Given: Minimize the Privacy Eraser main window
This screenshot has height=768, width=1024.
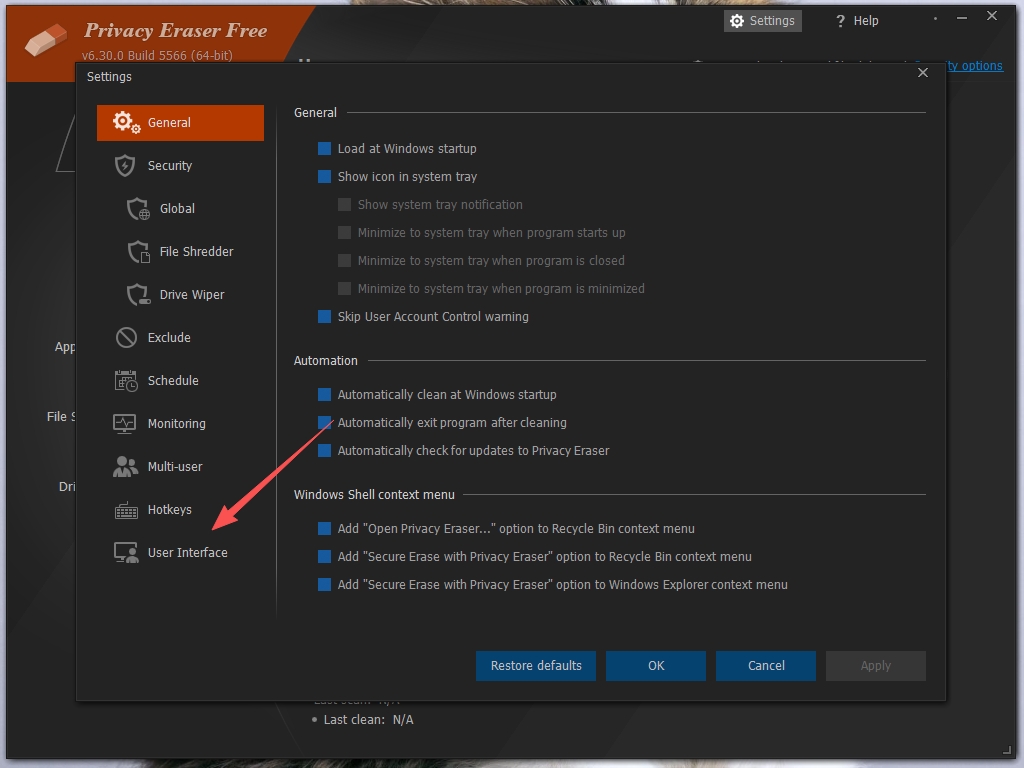Looking at the screenshot, I should pyautogui.click(x=962, y=18).
